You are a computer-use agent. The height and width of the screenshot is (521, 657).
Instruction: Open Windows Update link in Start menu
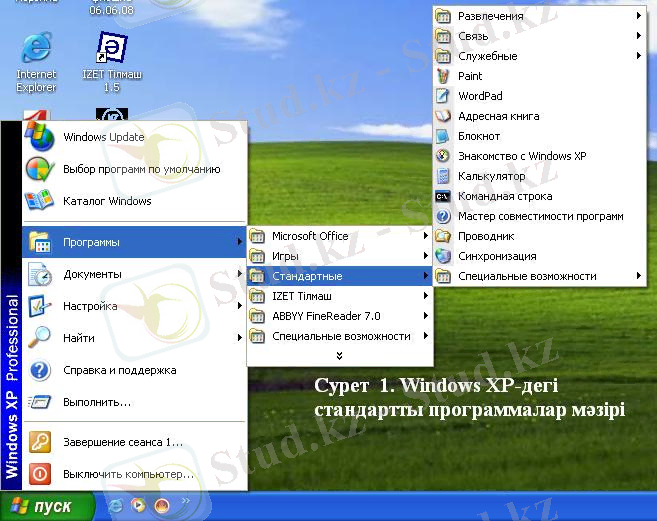tap(103, 137)
